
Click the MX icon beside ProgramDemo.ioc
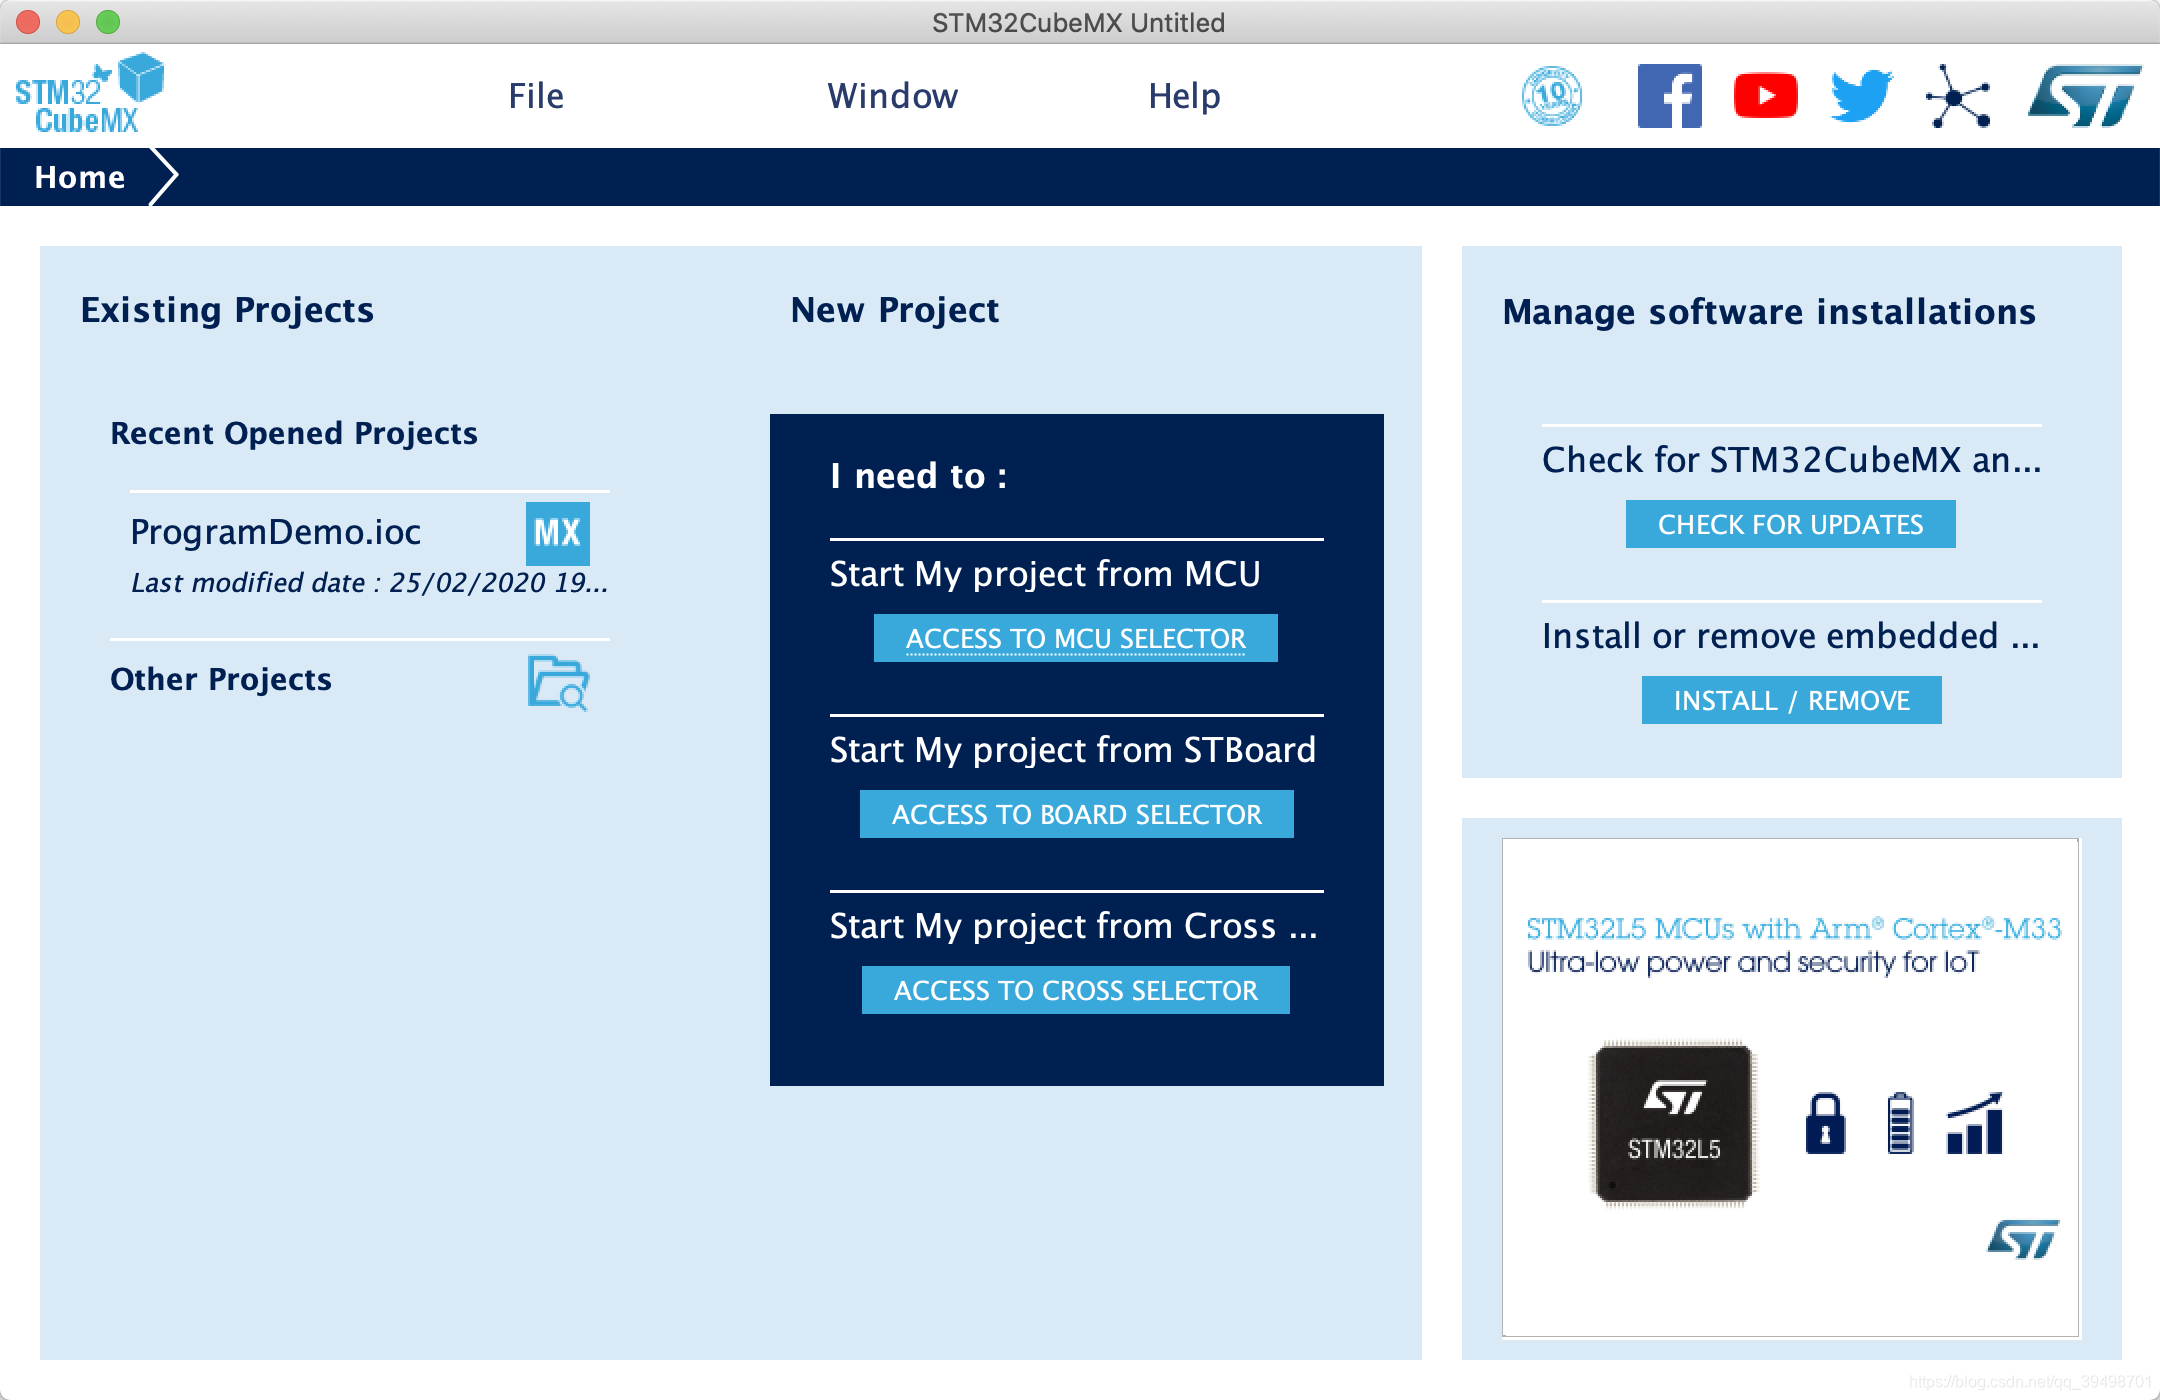click(x=557, y=533)
